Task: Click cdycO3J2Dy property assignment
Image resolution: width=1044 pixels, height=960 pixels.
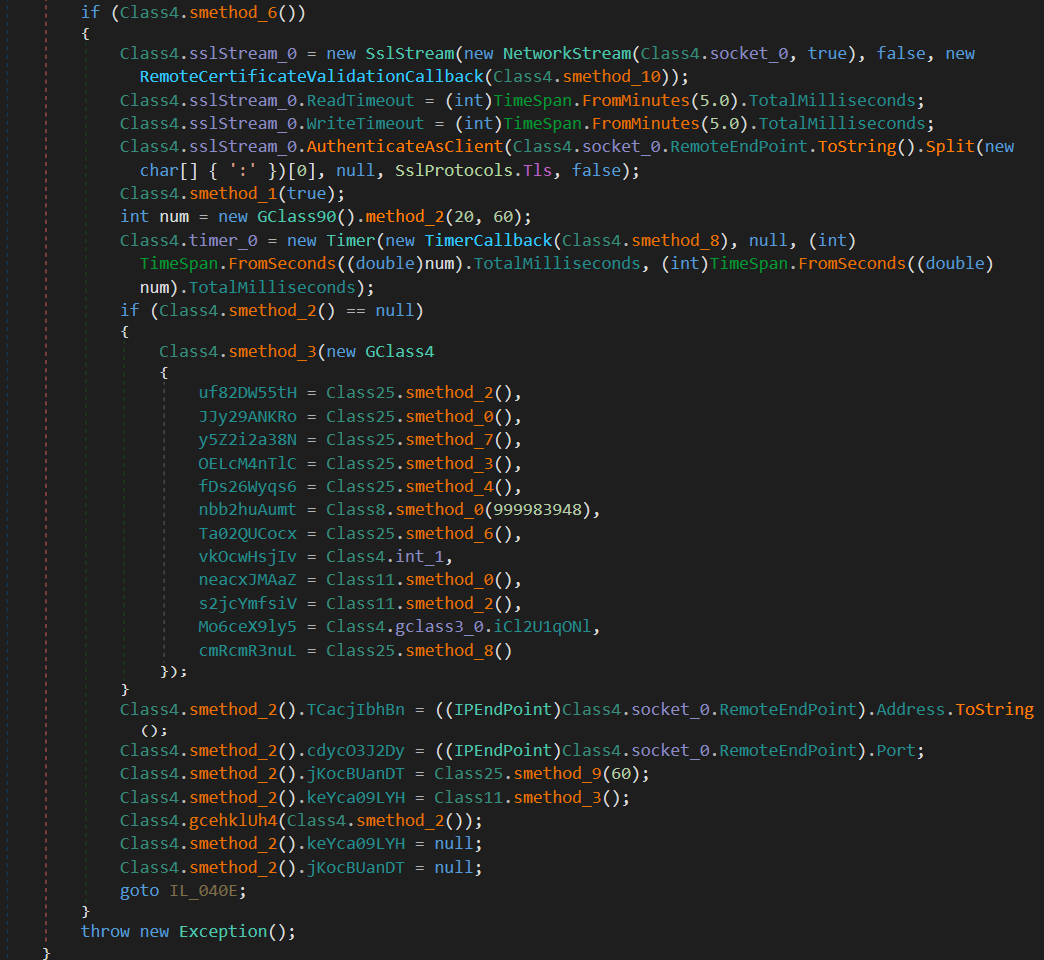Action: click(356, 751)
